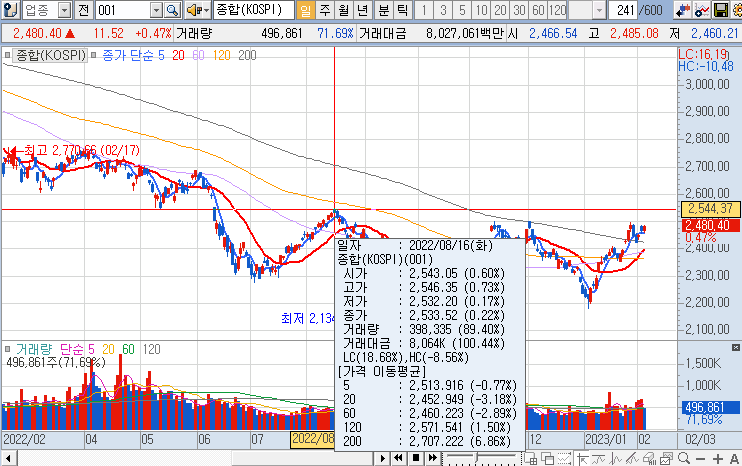Click the A text tool icon
742x466 pixels.
click(x=734, y=458)
